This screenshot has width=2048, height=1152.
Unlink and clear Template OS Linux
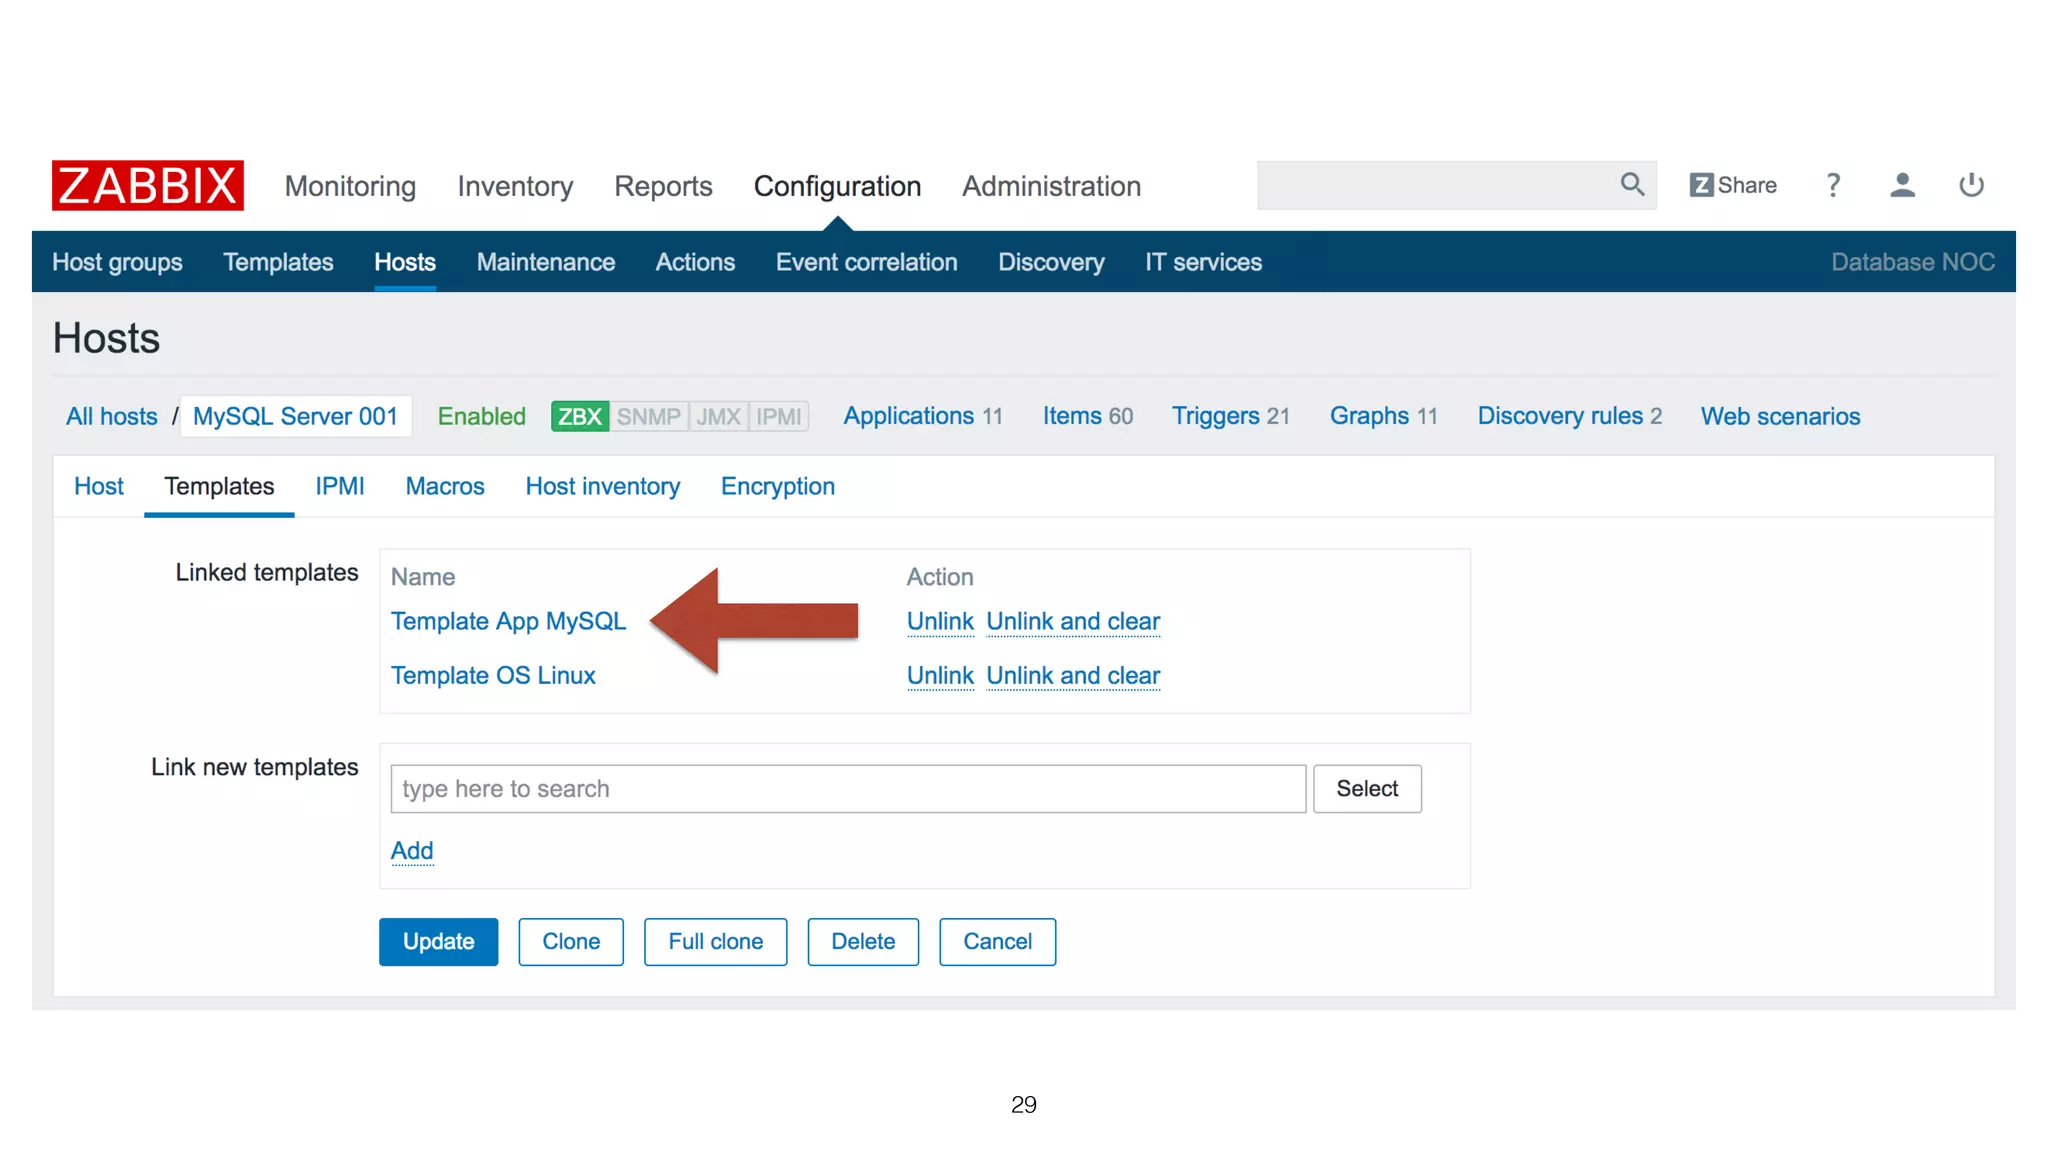[x=1072, y=675]
